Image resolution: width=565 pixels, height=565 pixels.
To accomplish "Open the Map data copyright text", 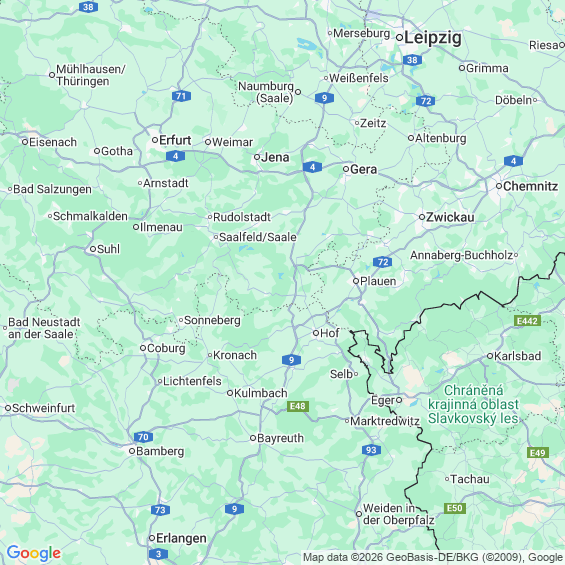I will tap(433, 557).
